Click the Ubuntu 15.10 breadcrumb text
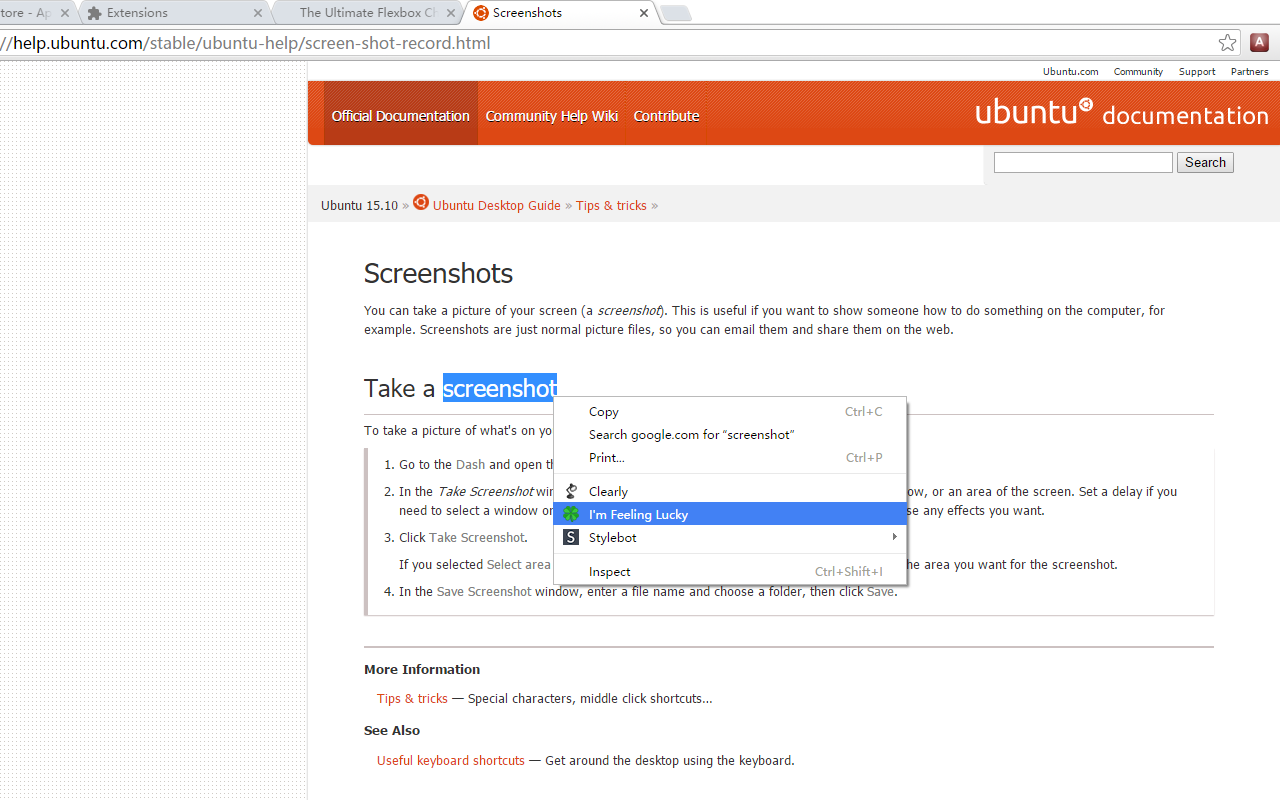Viewport: 1280px width, 800px height. 359,205
